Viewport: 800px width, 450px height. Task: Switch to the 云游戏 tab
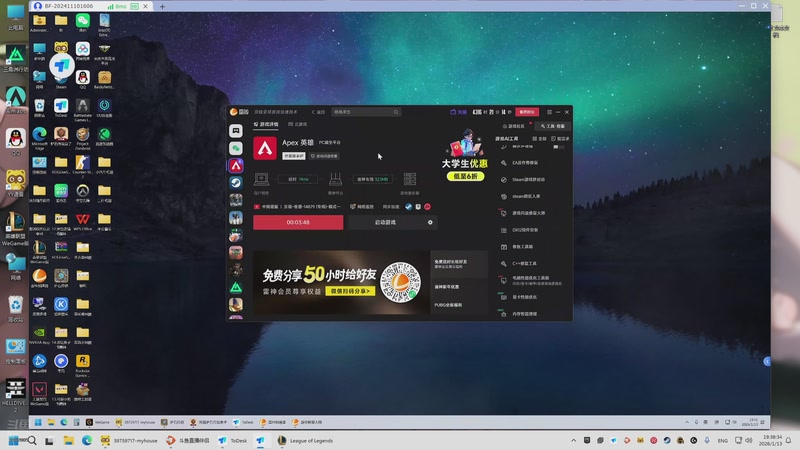point(297,124)
